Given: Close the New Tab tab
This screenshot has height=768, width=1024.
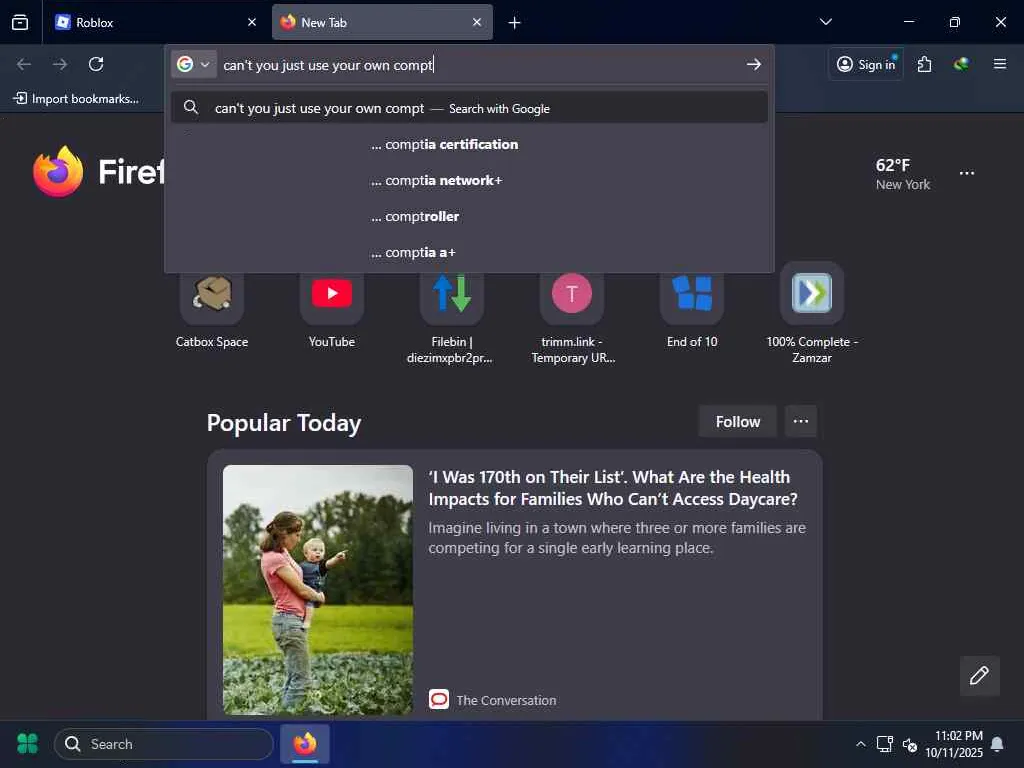Looking at the screenshot, I should 477,22.
